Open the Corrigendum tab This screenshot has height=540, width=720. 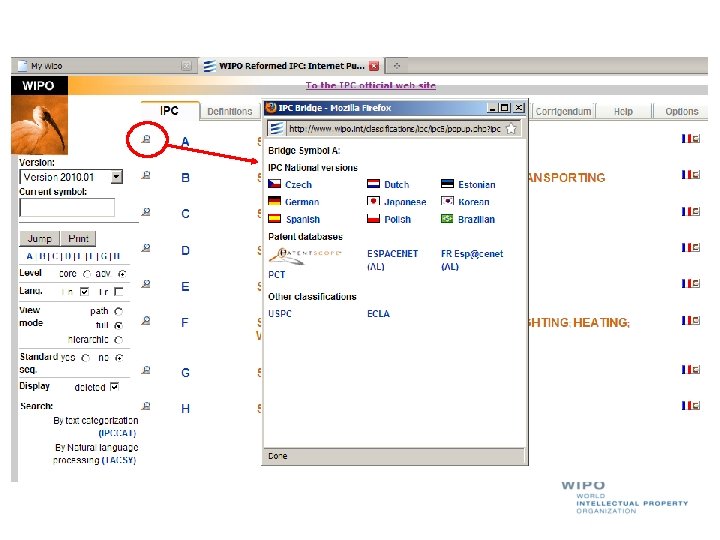pyautogui.click(x=563, y=112)
